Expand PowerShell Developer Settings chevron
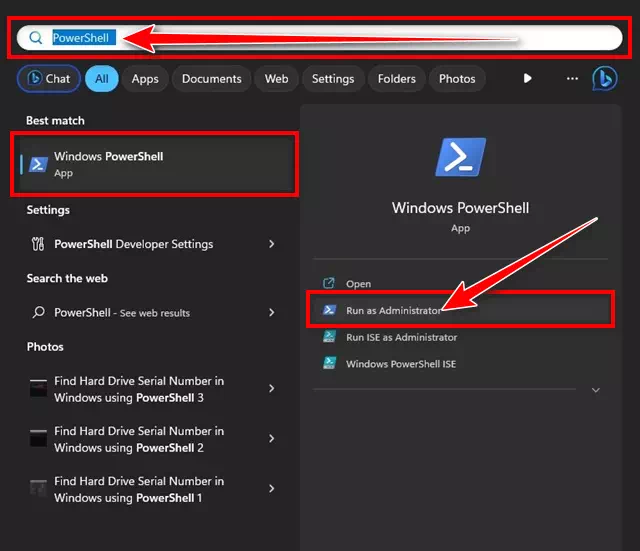Screen dimensions: 640x551 [271, 244]
